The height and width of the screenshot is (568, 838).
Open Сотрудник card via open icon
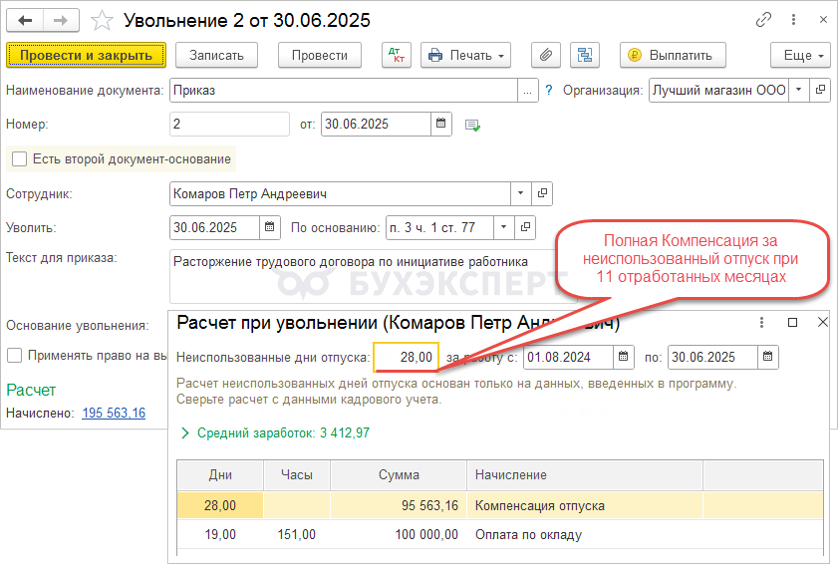click(x=542, y=193)
